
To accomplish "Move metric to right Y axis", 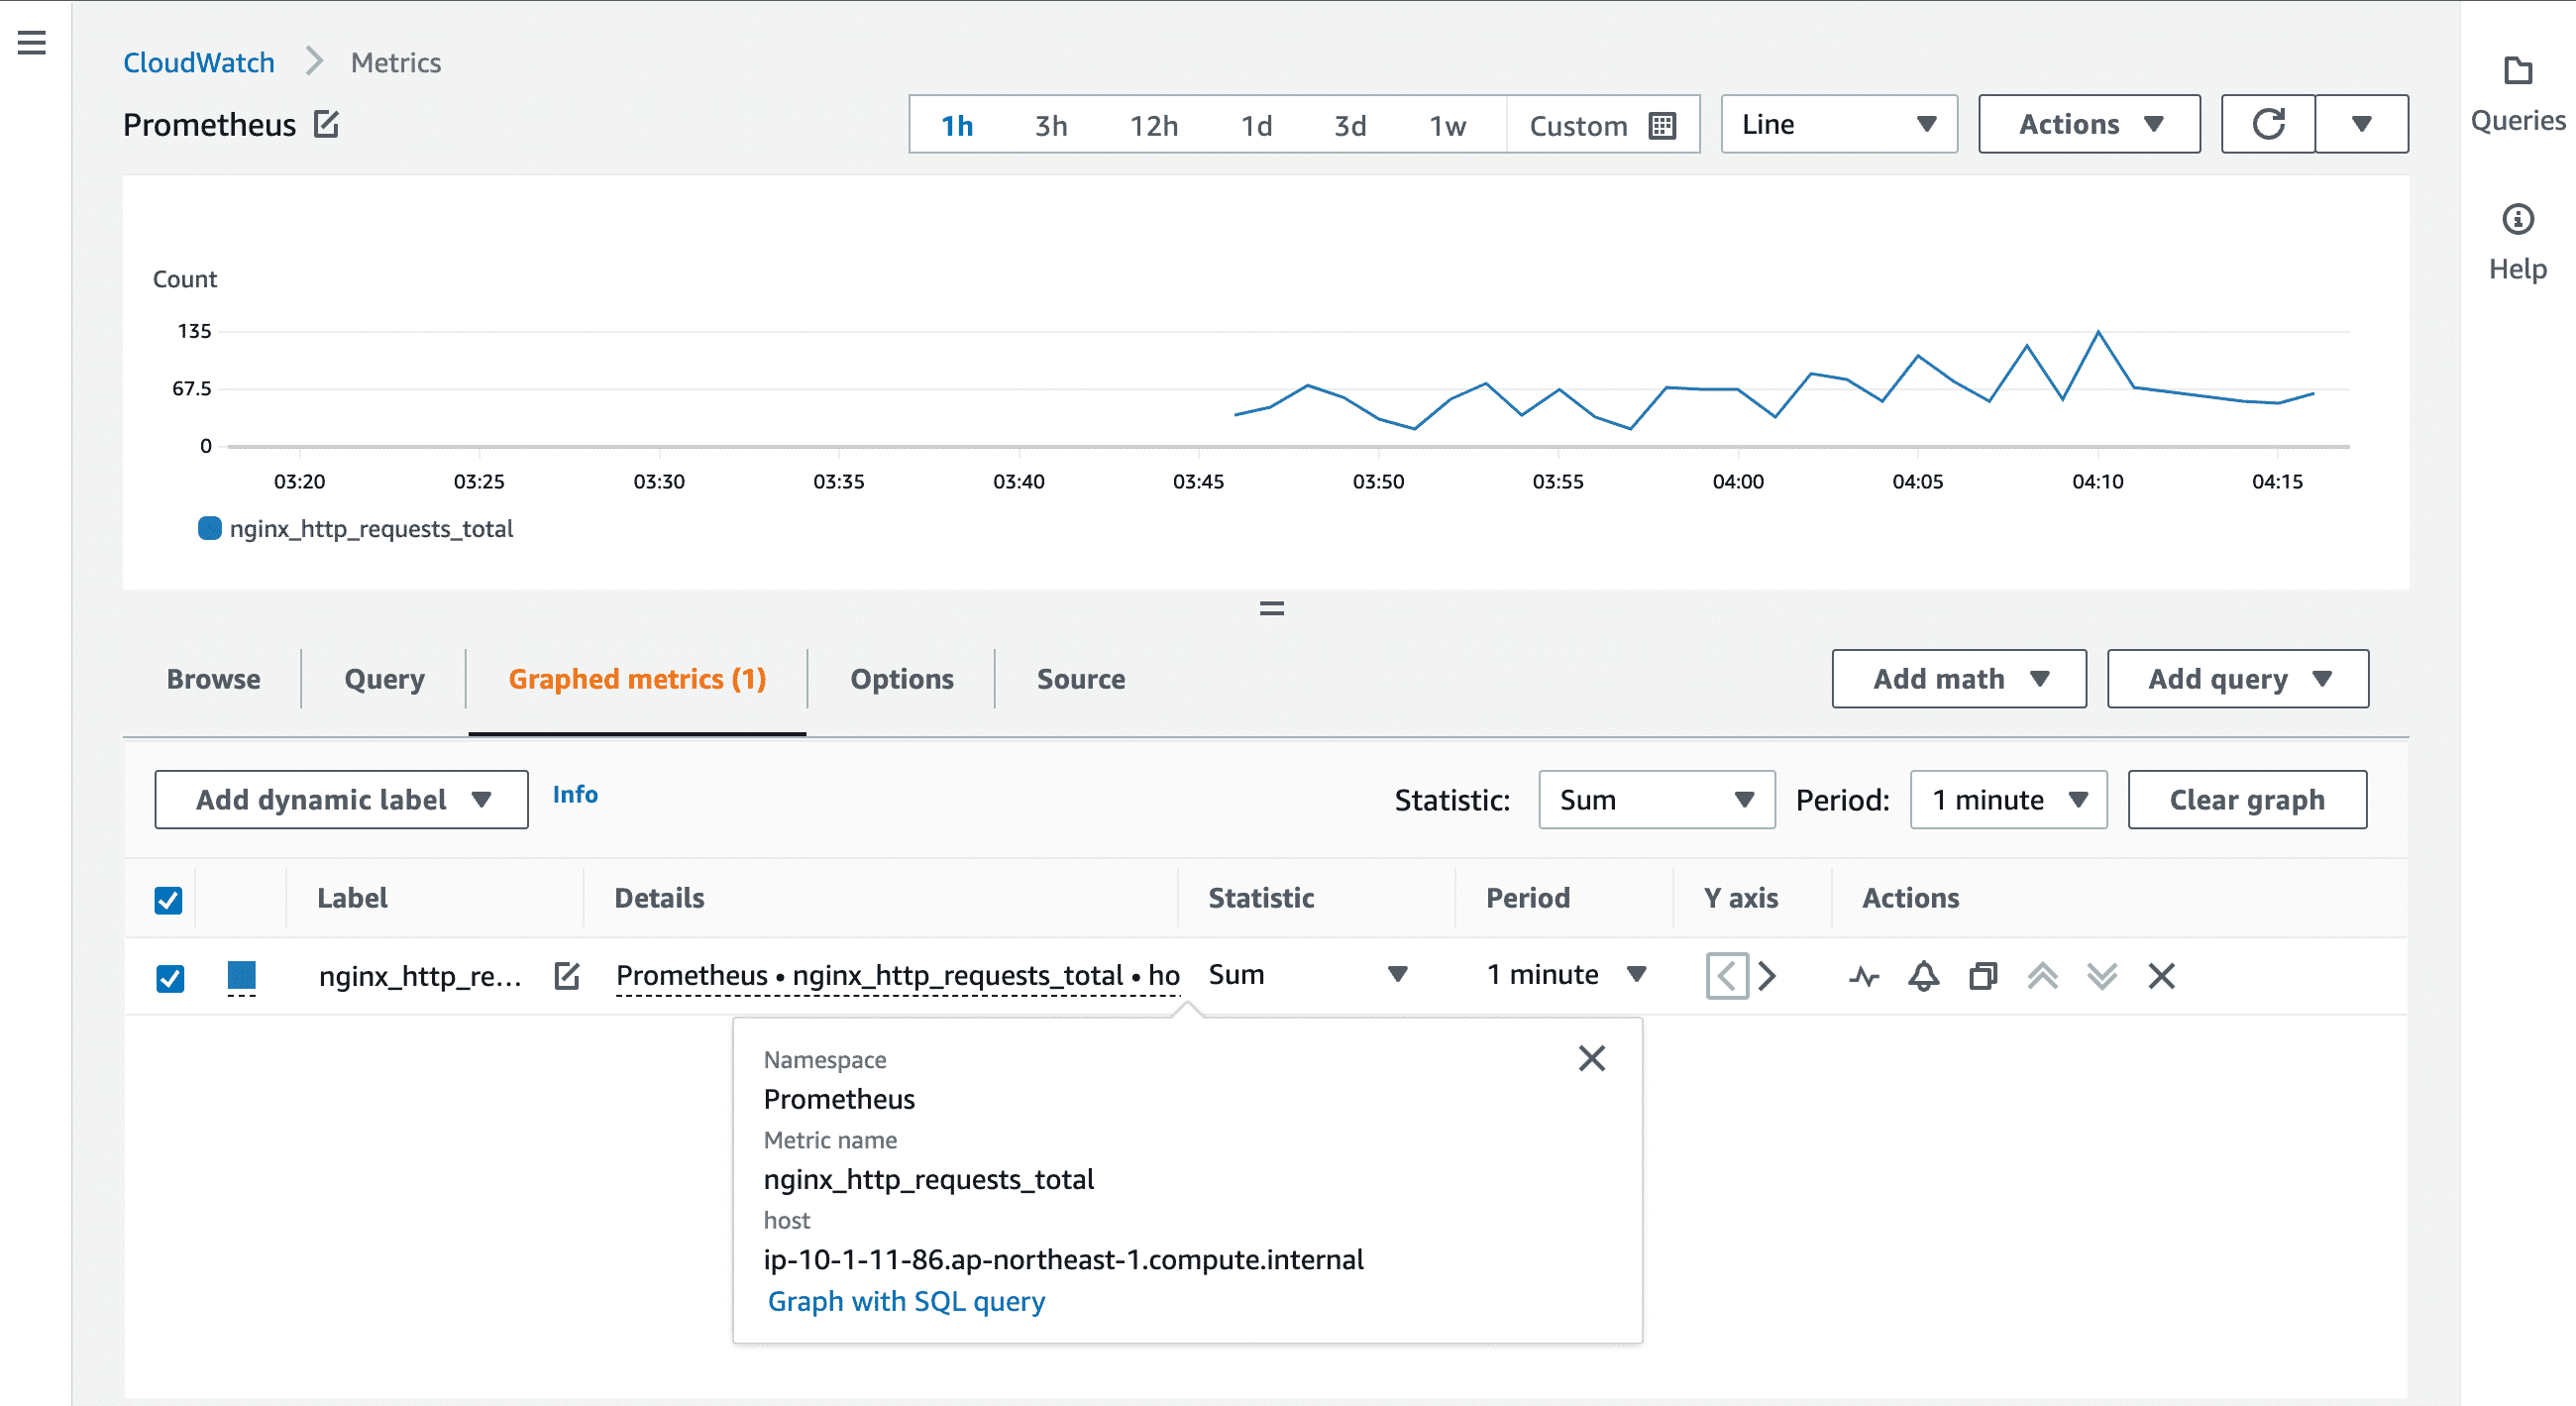I will 1767,975.
